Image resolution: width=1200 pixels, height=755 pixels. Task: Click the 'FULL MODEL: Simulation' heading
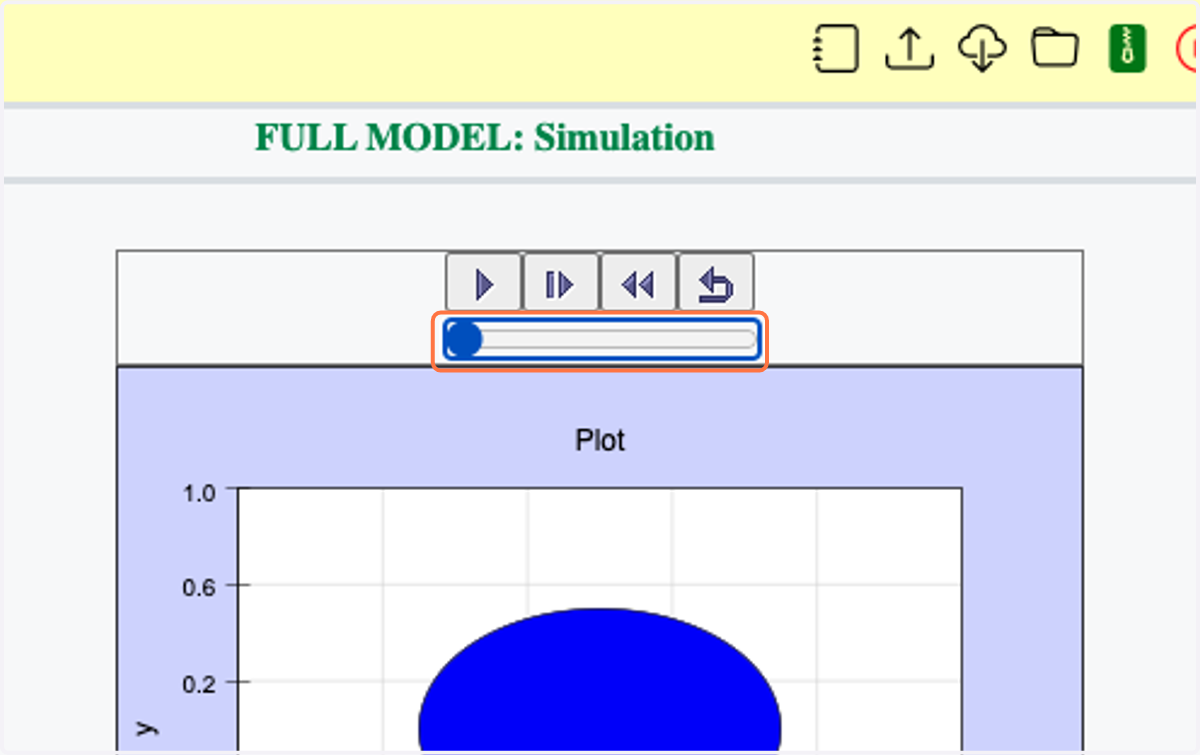point(485,137)
